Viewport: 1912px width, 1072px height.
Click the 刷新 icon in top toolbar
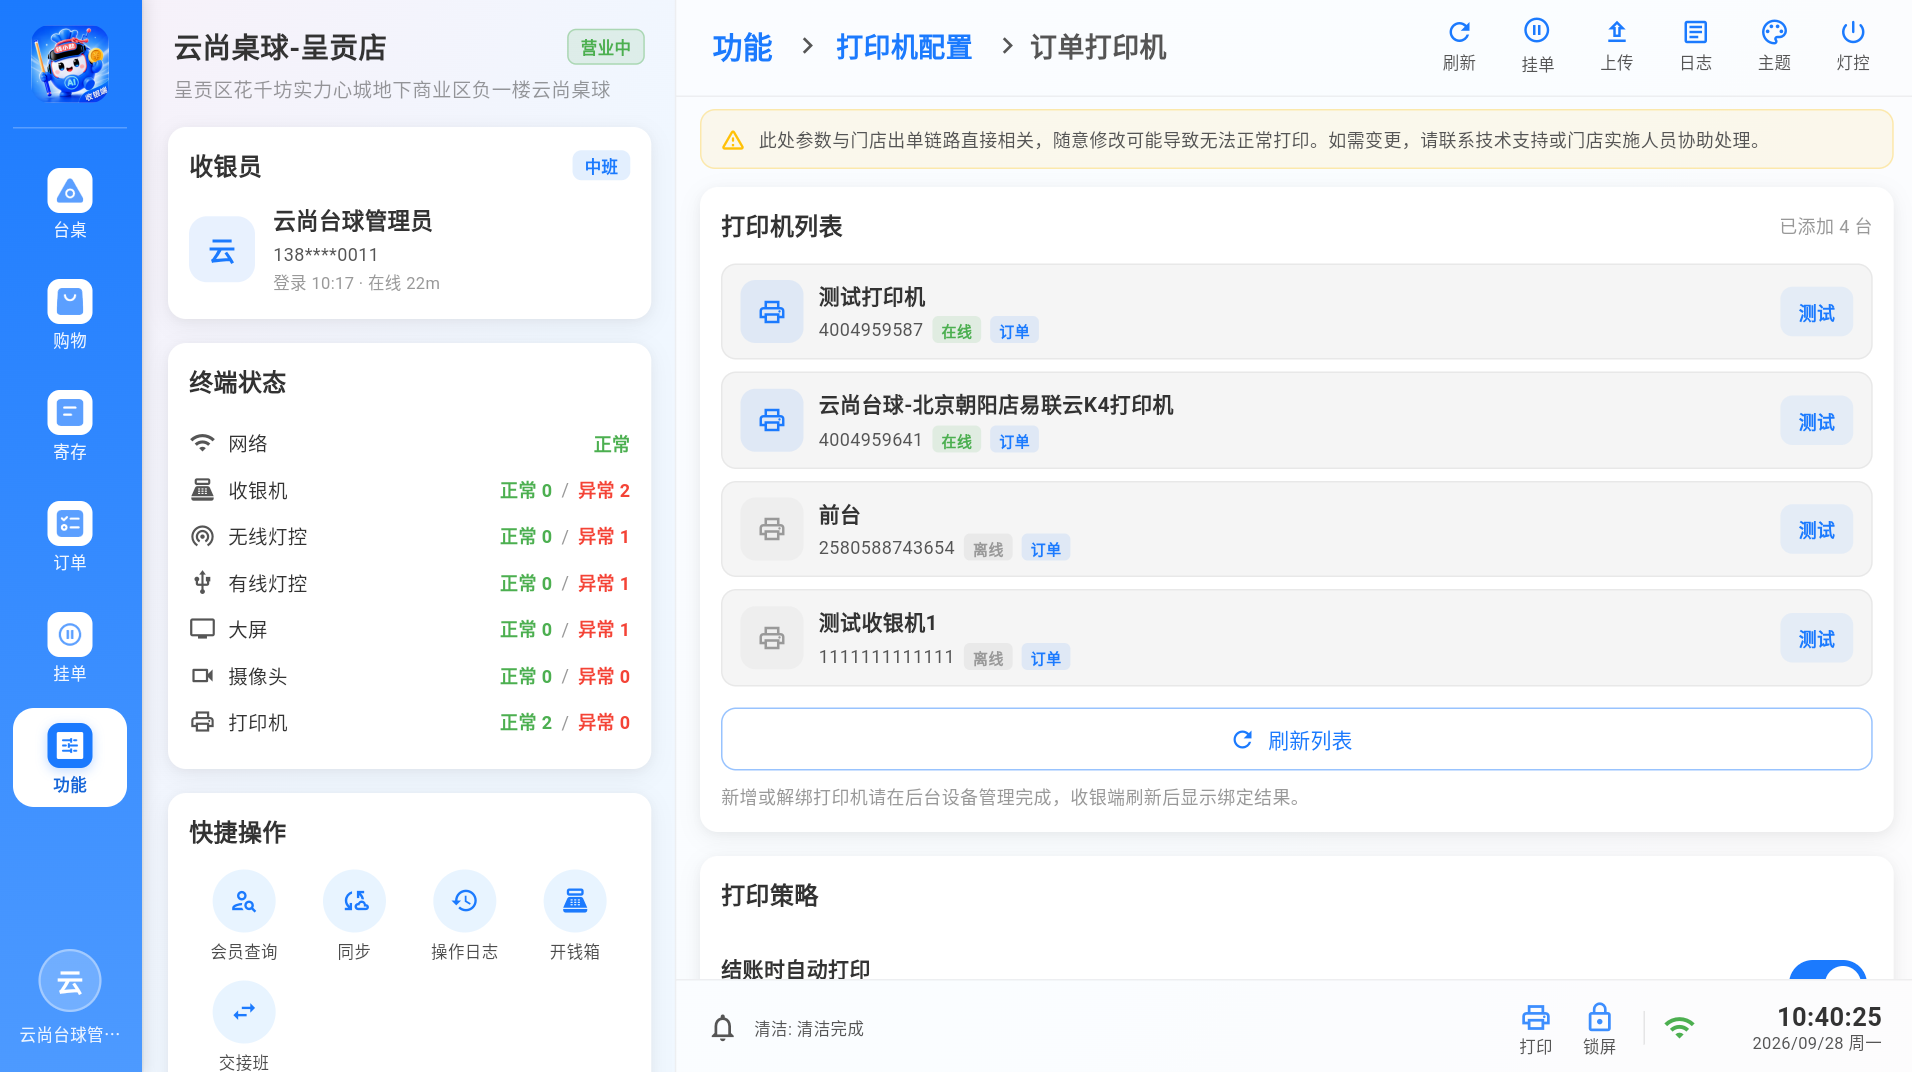coord(1459,46)
